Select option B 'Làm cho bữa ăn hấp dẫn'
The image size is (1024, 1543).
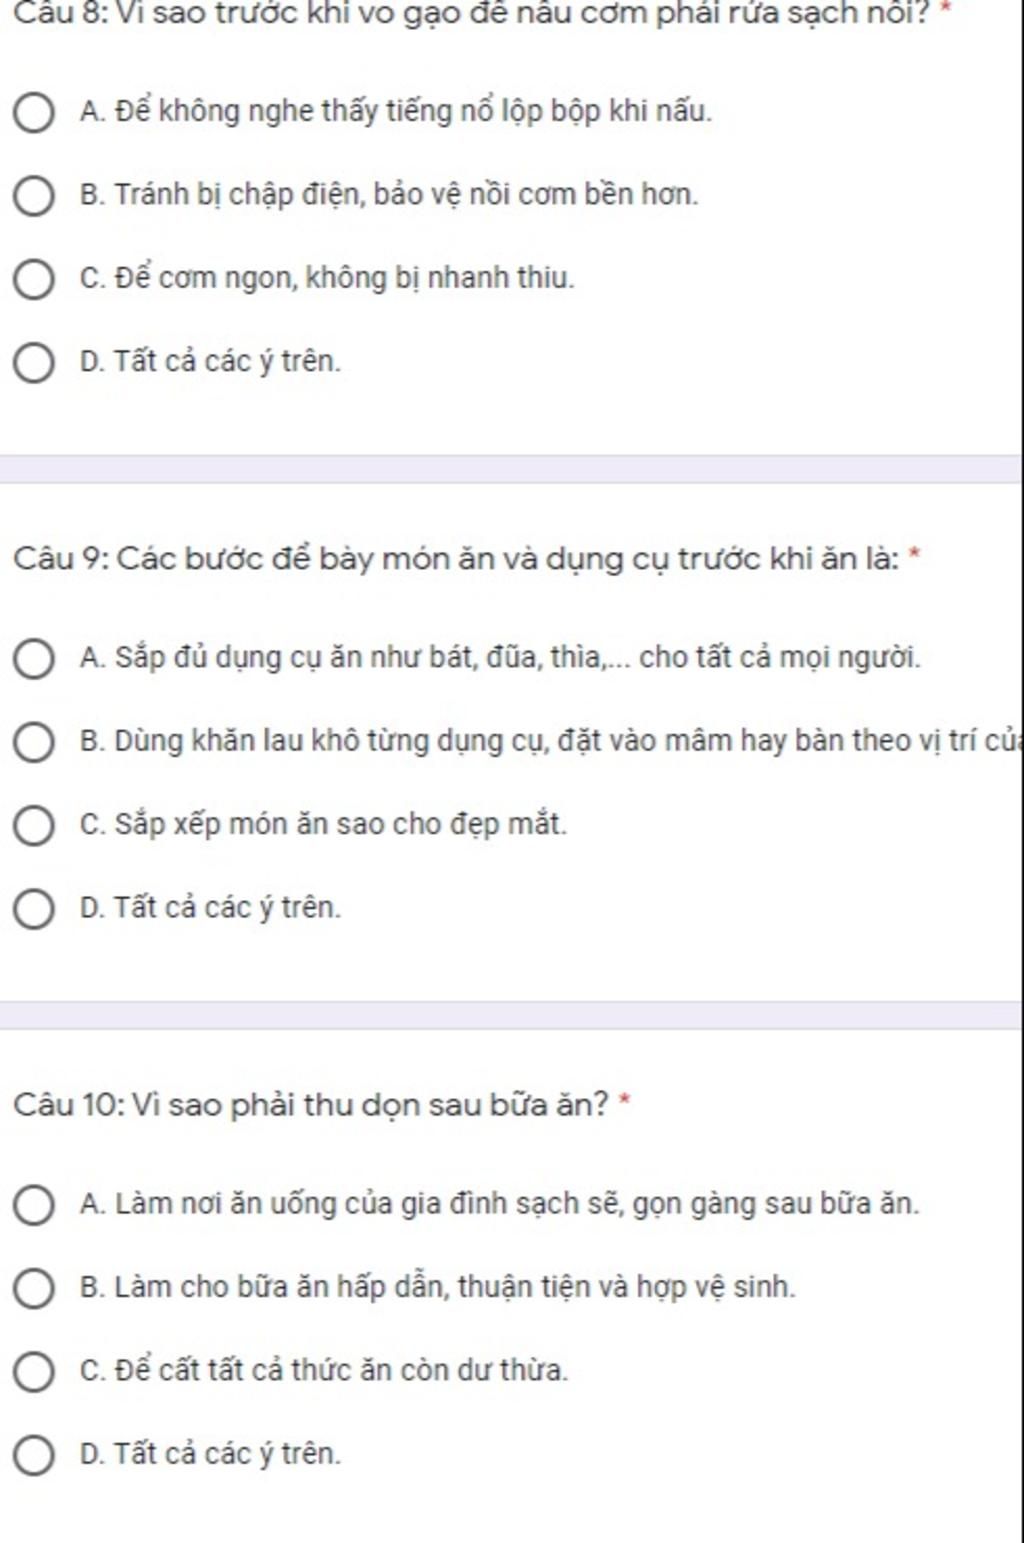[x=33, y=1289]
